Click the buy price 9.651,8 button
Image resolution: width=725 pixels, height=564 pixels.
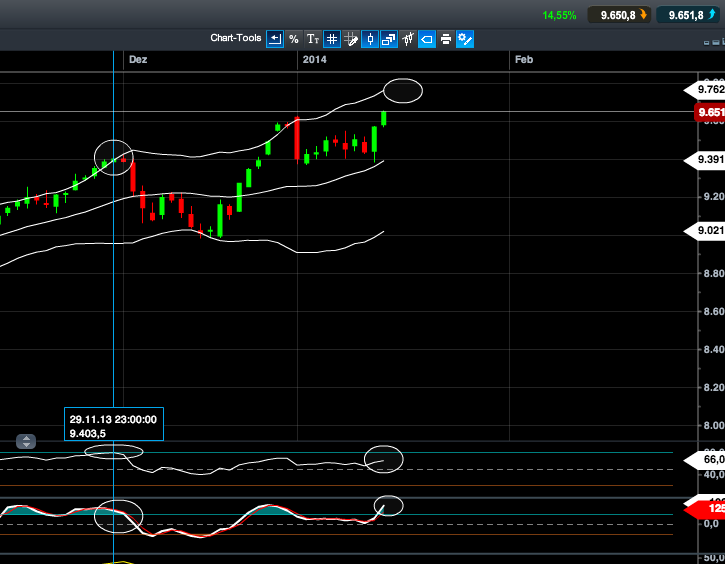click(x=690, y=15)
